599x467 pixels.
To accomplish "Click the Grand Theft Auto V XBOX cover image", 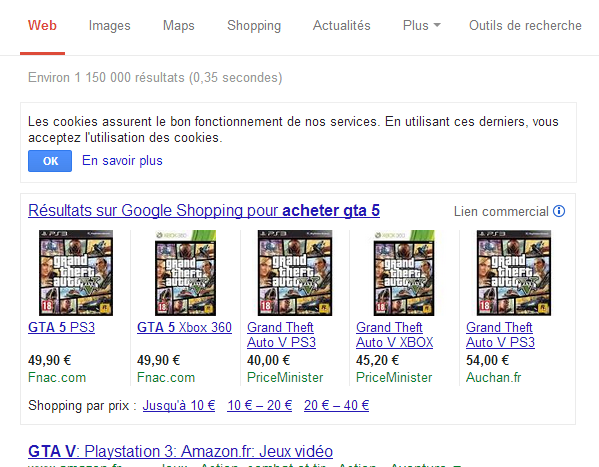I will tap(404, 273).
